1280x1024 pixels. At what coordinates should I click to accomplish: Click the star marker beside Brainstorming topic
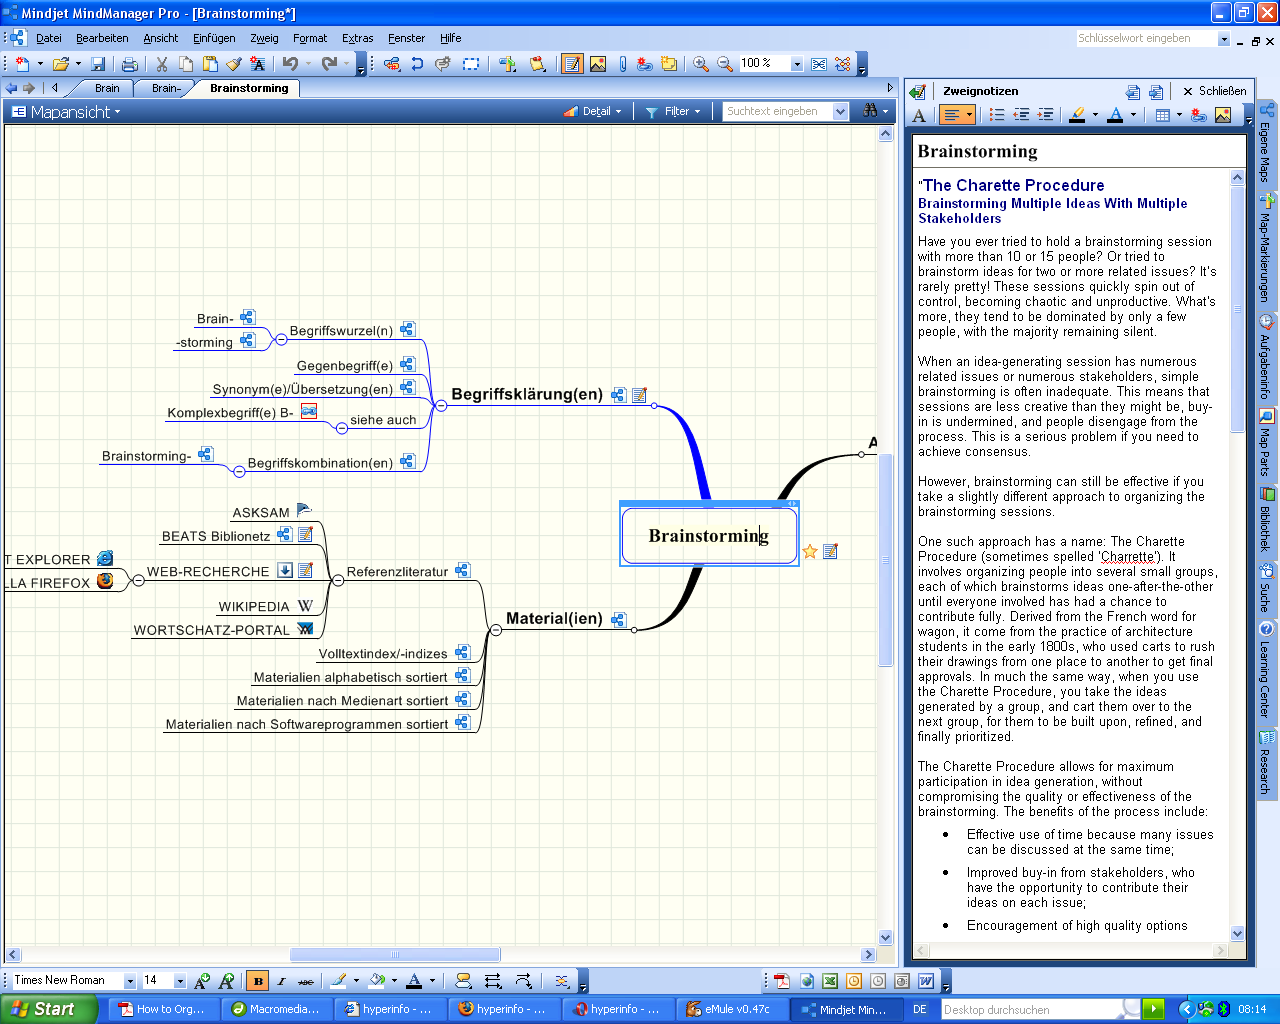(x=810, y=551)
